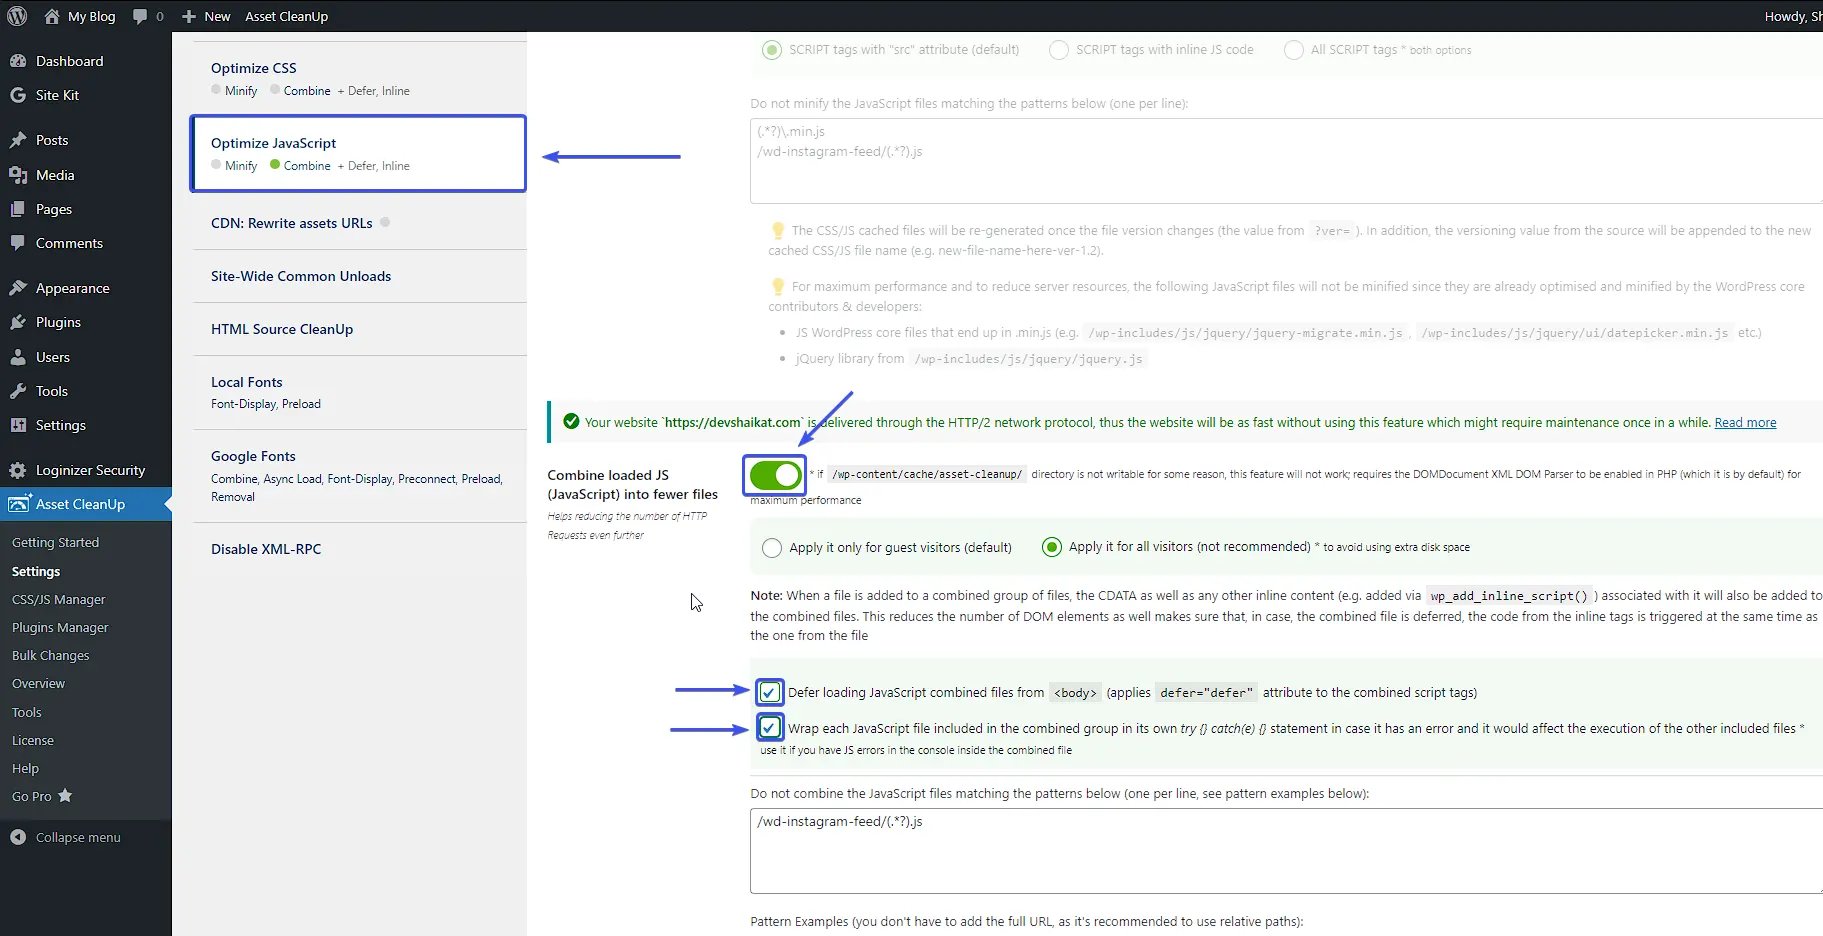Open Plugins plug icon
This screenshot has width=1823, height=936.
point(18,322)
